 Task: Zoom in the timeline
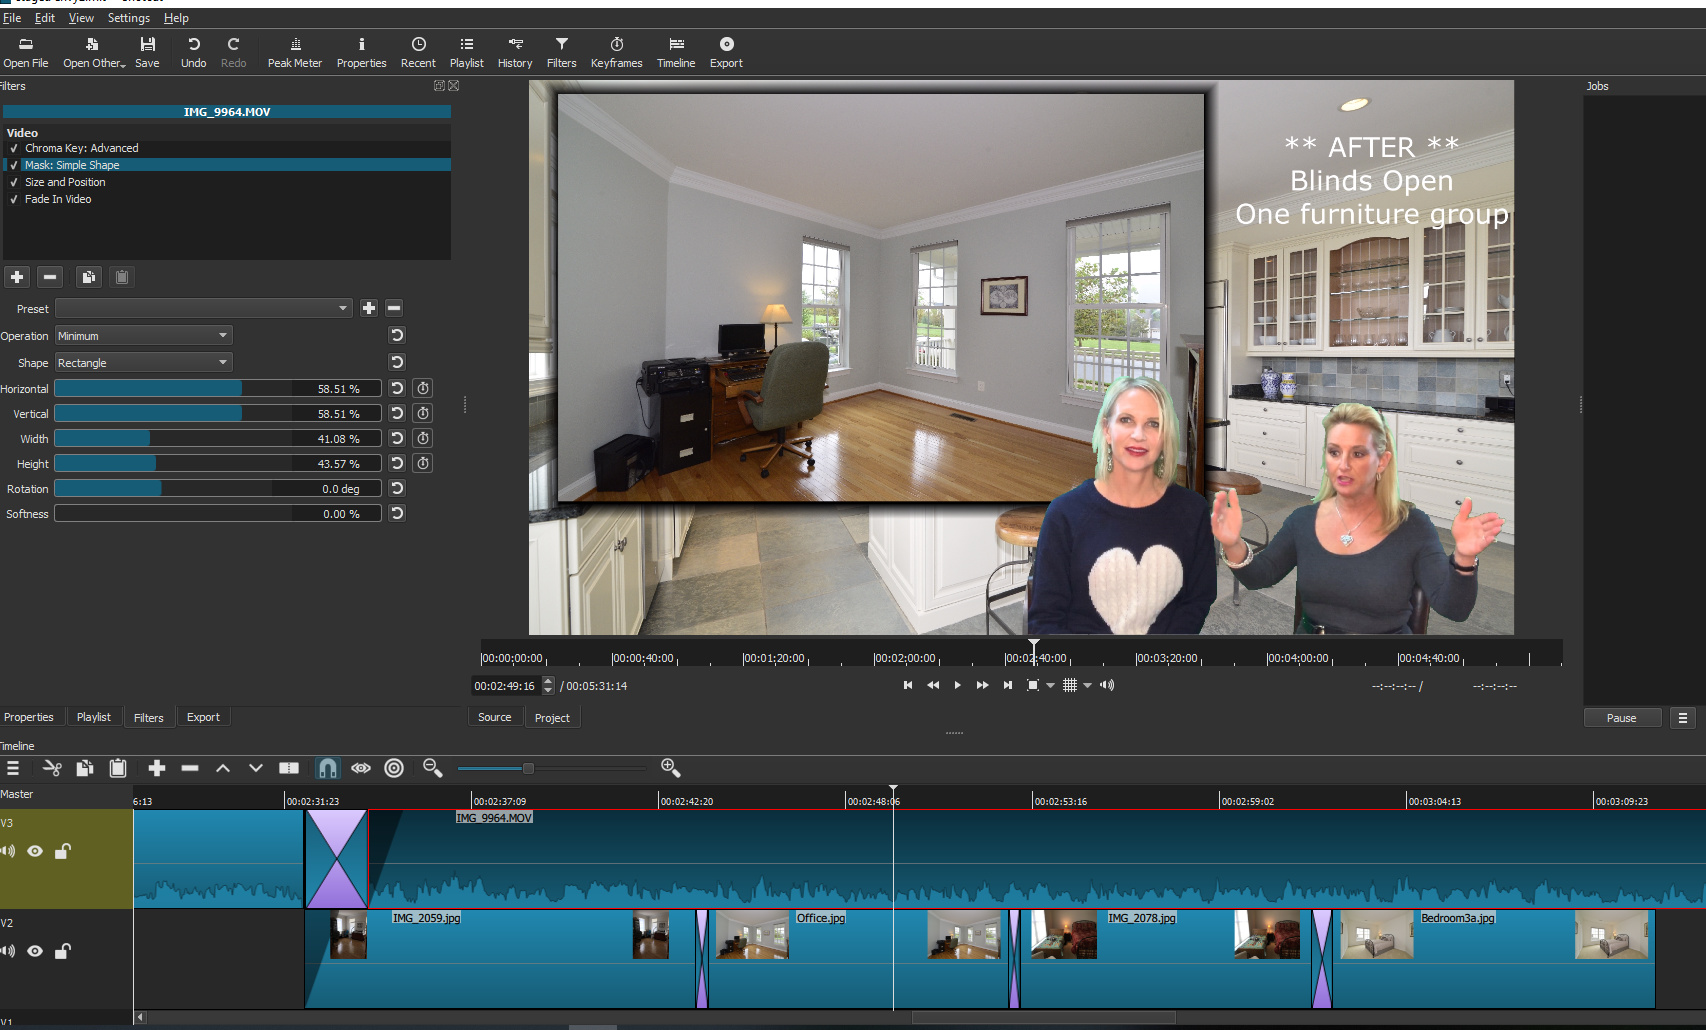[670, 768]
